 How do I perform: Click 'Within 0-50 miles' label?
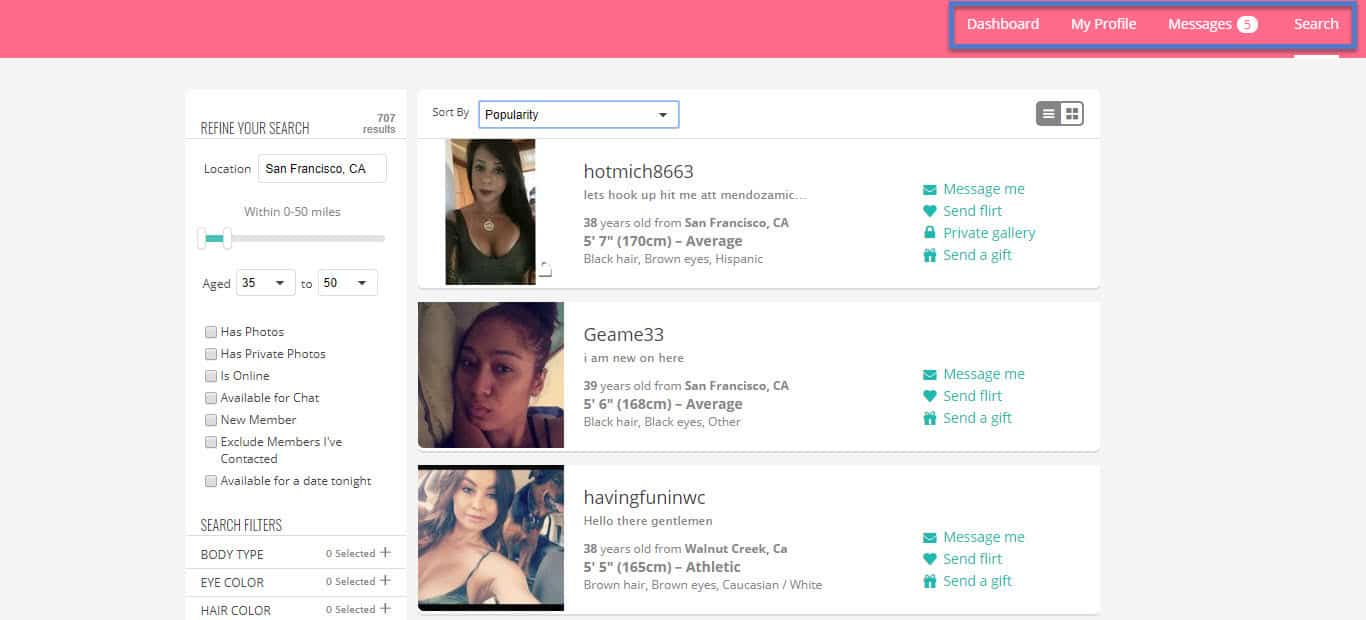coord(292,212)
